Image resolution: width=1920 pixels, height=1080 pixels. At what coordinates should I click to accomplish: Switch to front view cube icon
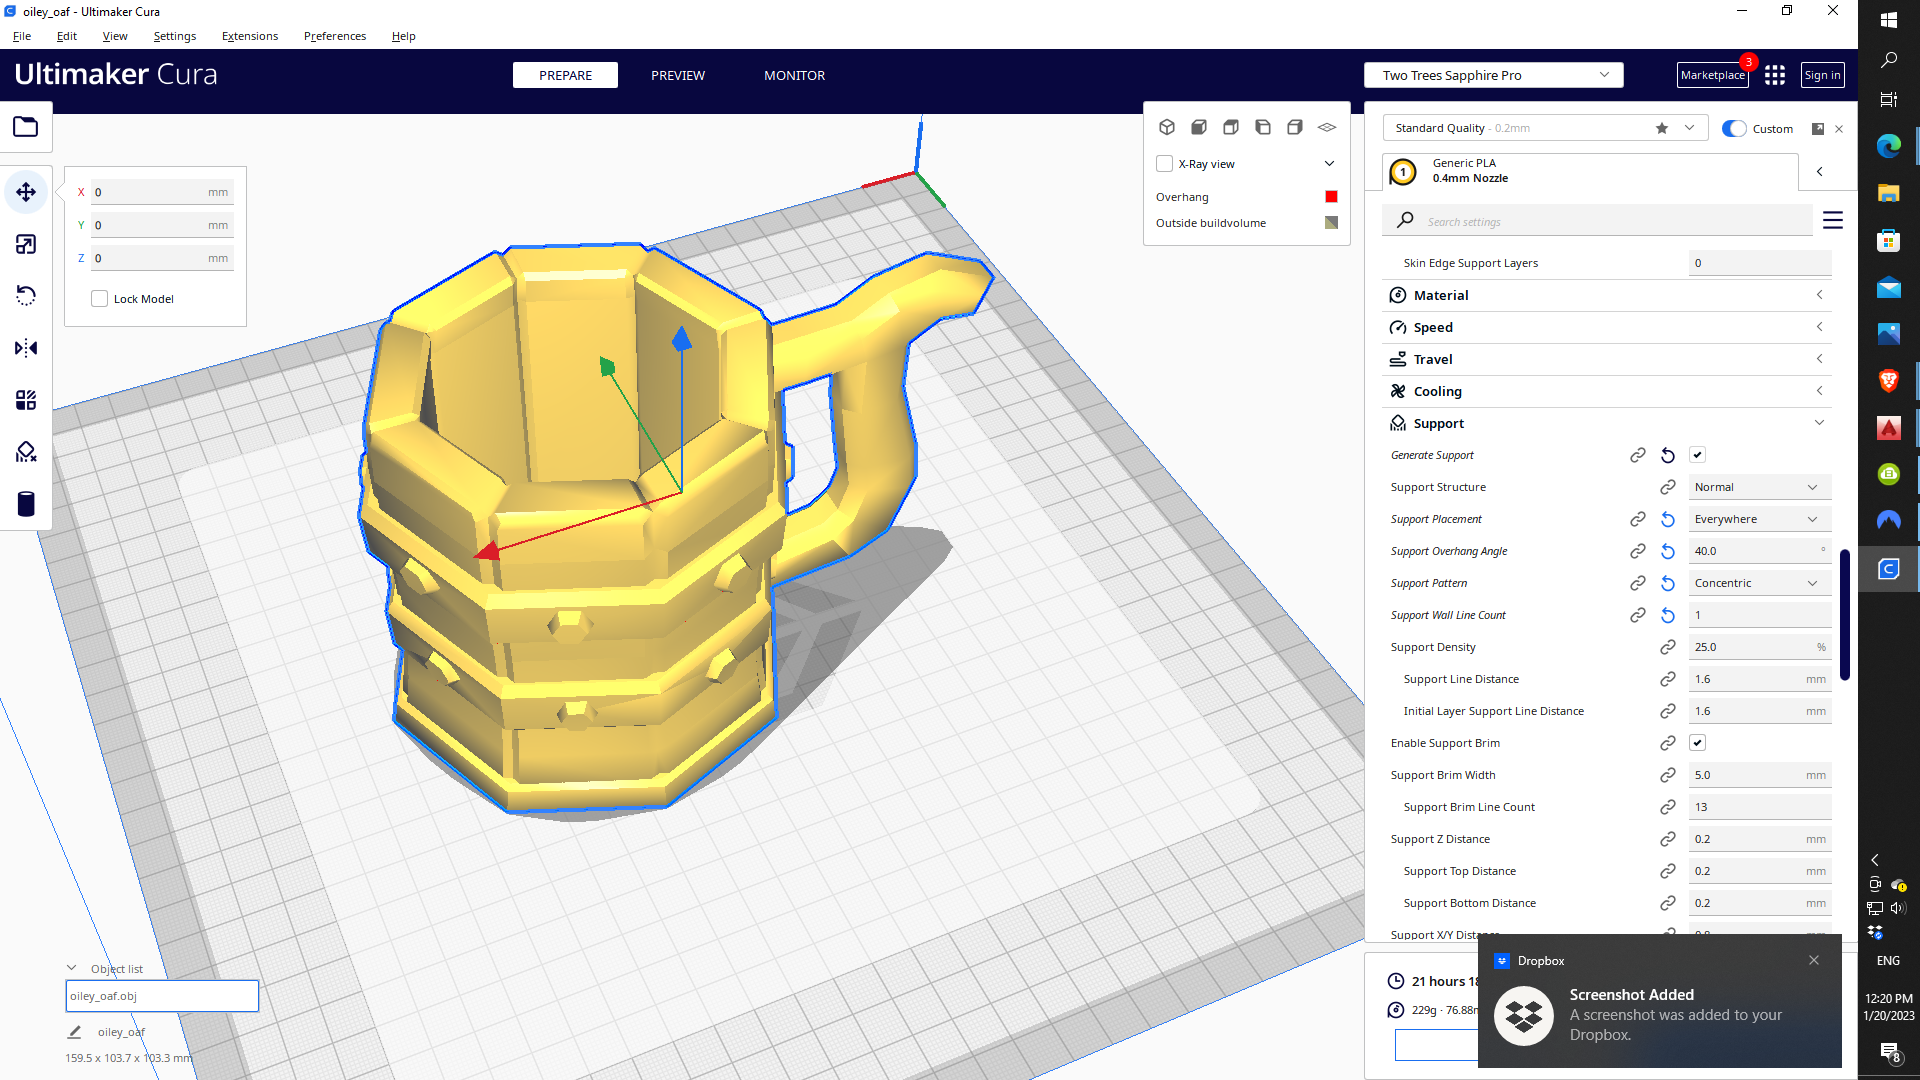coord(1199,127)
